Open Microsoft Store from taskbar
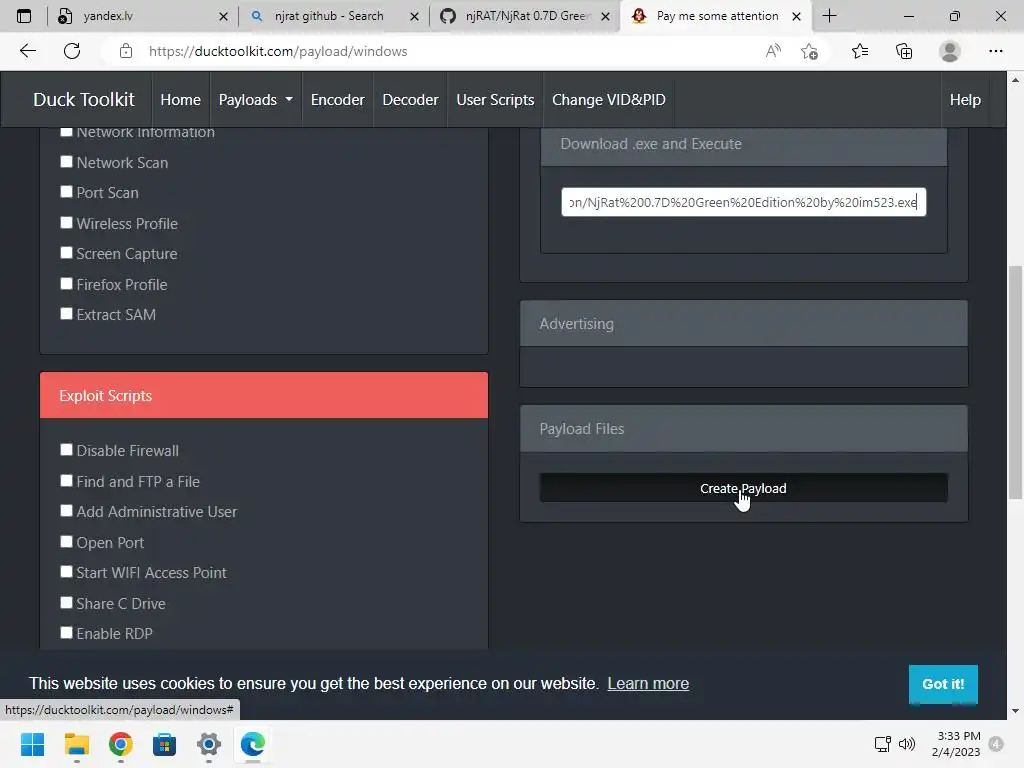1024x768 pixels. [x=165, y=744]
